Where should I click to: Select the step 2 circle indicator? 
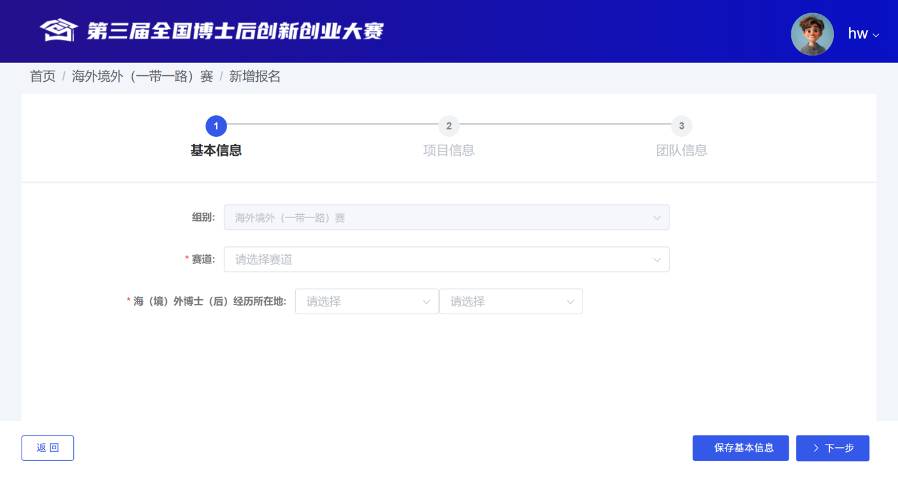click(x=449, y=126)
